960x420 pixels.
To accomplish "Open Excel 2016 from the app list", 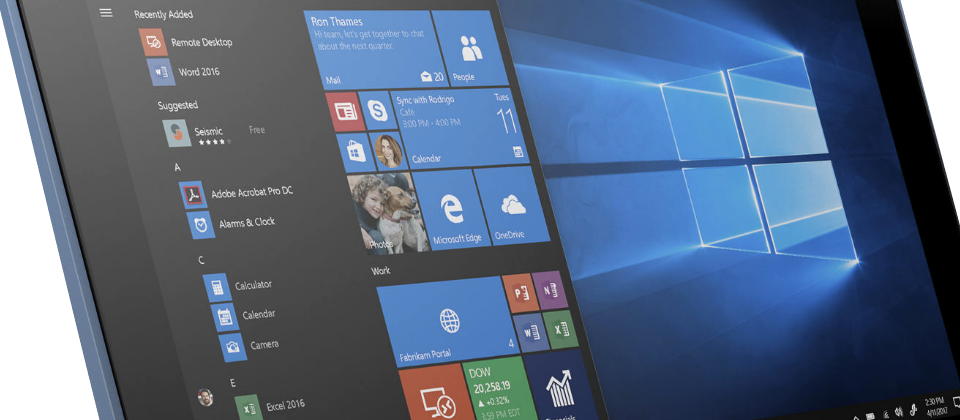I will (270, 407).
